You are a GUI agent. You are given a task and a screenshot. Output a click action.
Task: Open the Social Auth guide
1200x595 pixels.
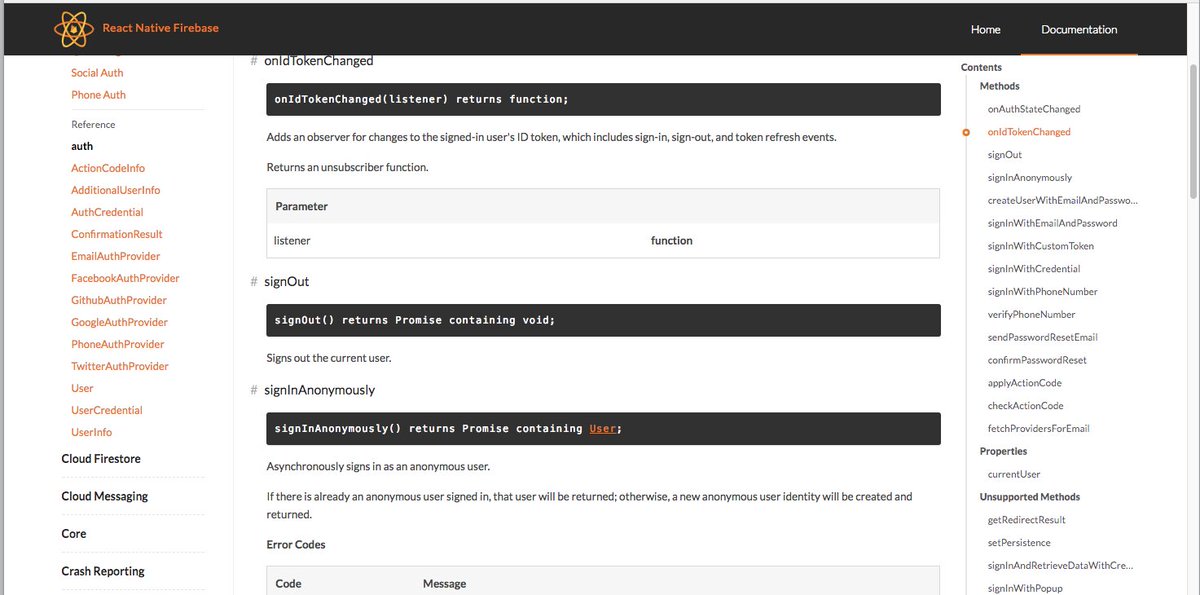pyautogui.click(x=96, y=72)
